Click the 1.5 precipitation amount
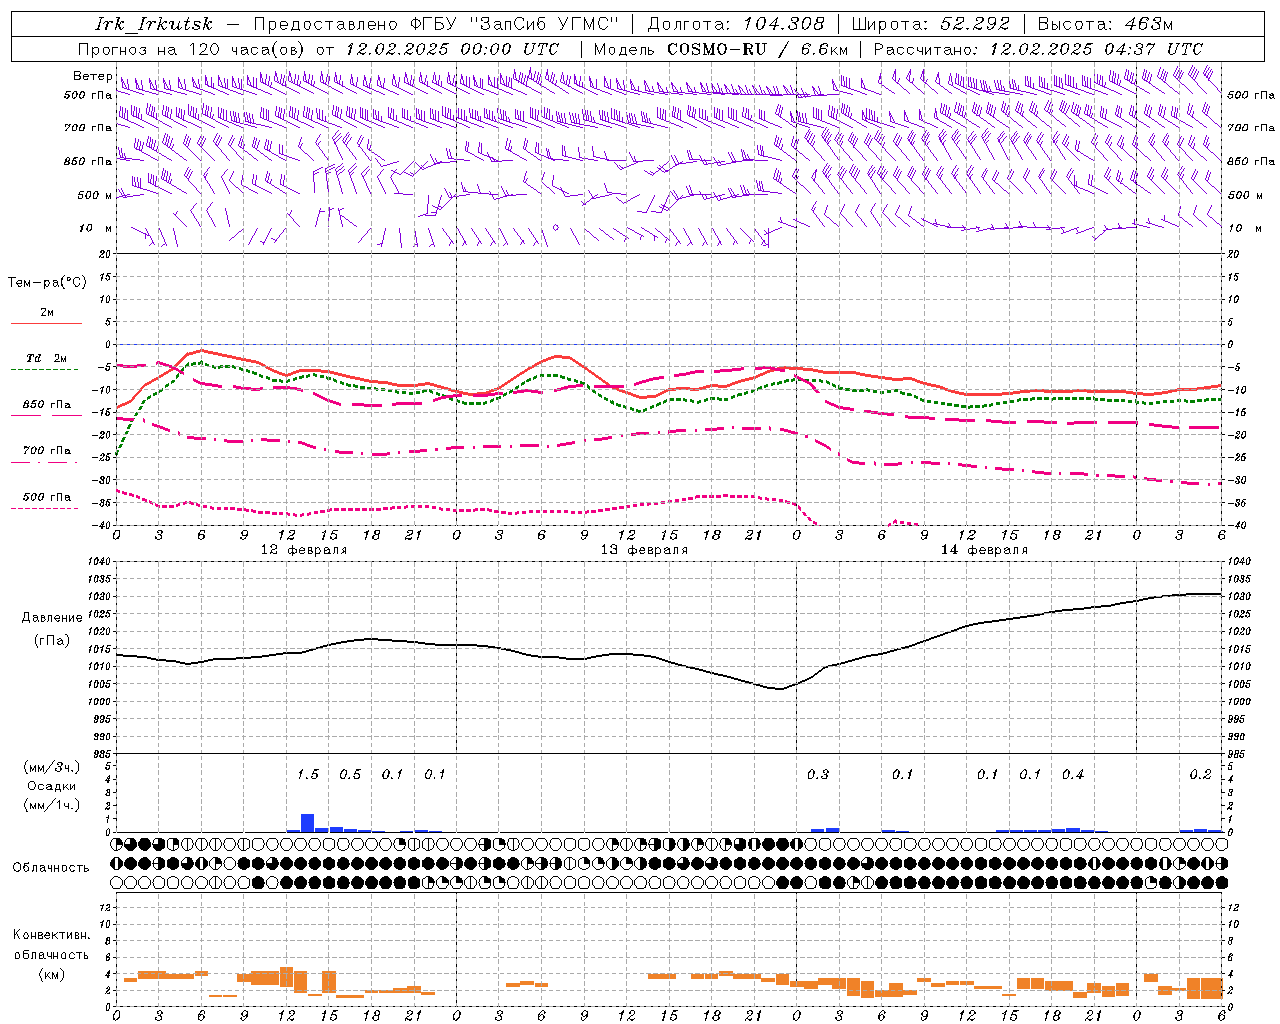The image size is (1280, 1024). 308,774
